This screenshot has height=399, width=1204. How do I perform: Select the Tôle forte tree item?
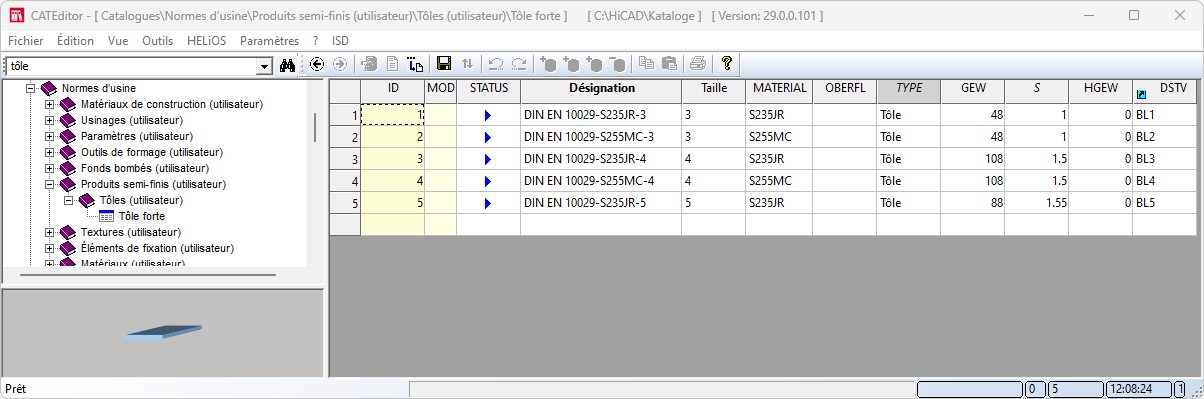(x=142, y=216)
